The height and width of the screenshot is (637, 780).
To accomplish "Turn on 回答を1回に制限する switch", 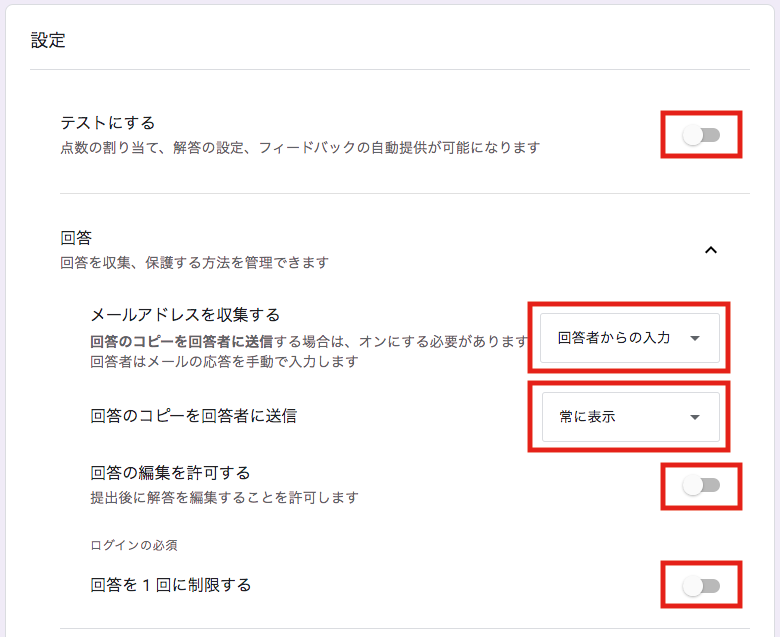I will tap(701, 586).
